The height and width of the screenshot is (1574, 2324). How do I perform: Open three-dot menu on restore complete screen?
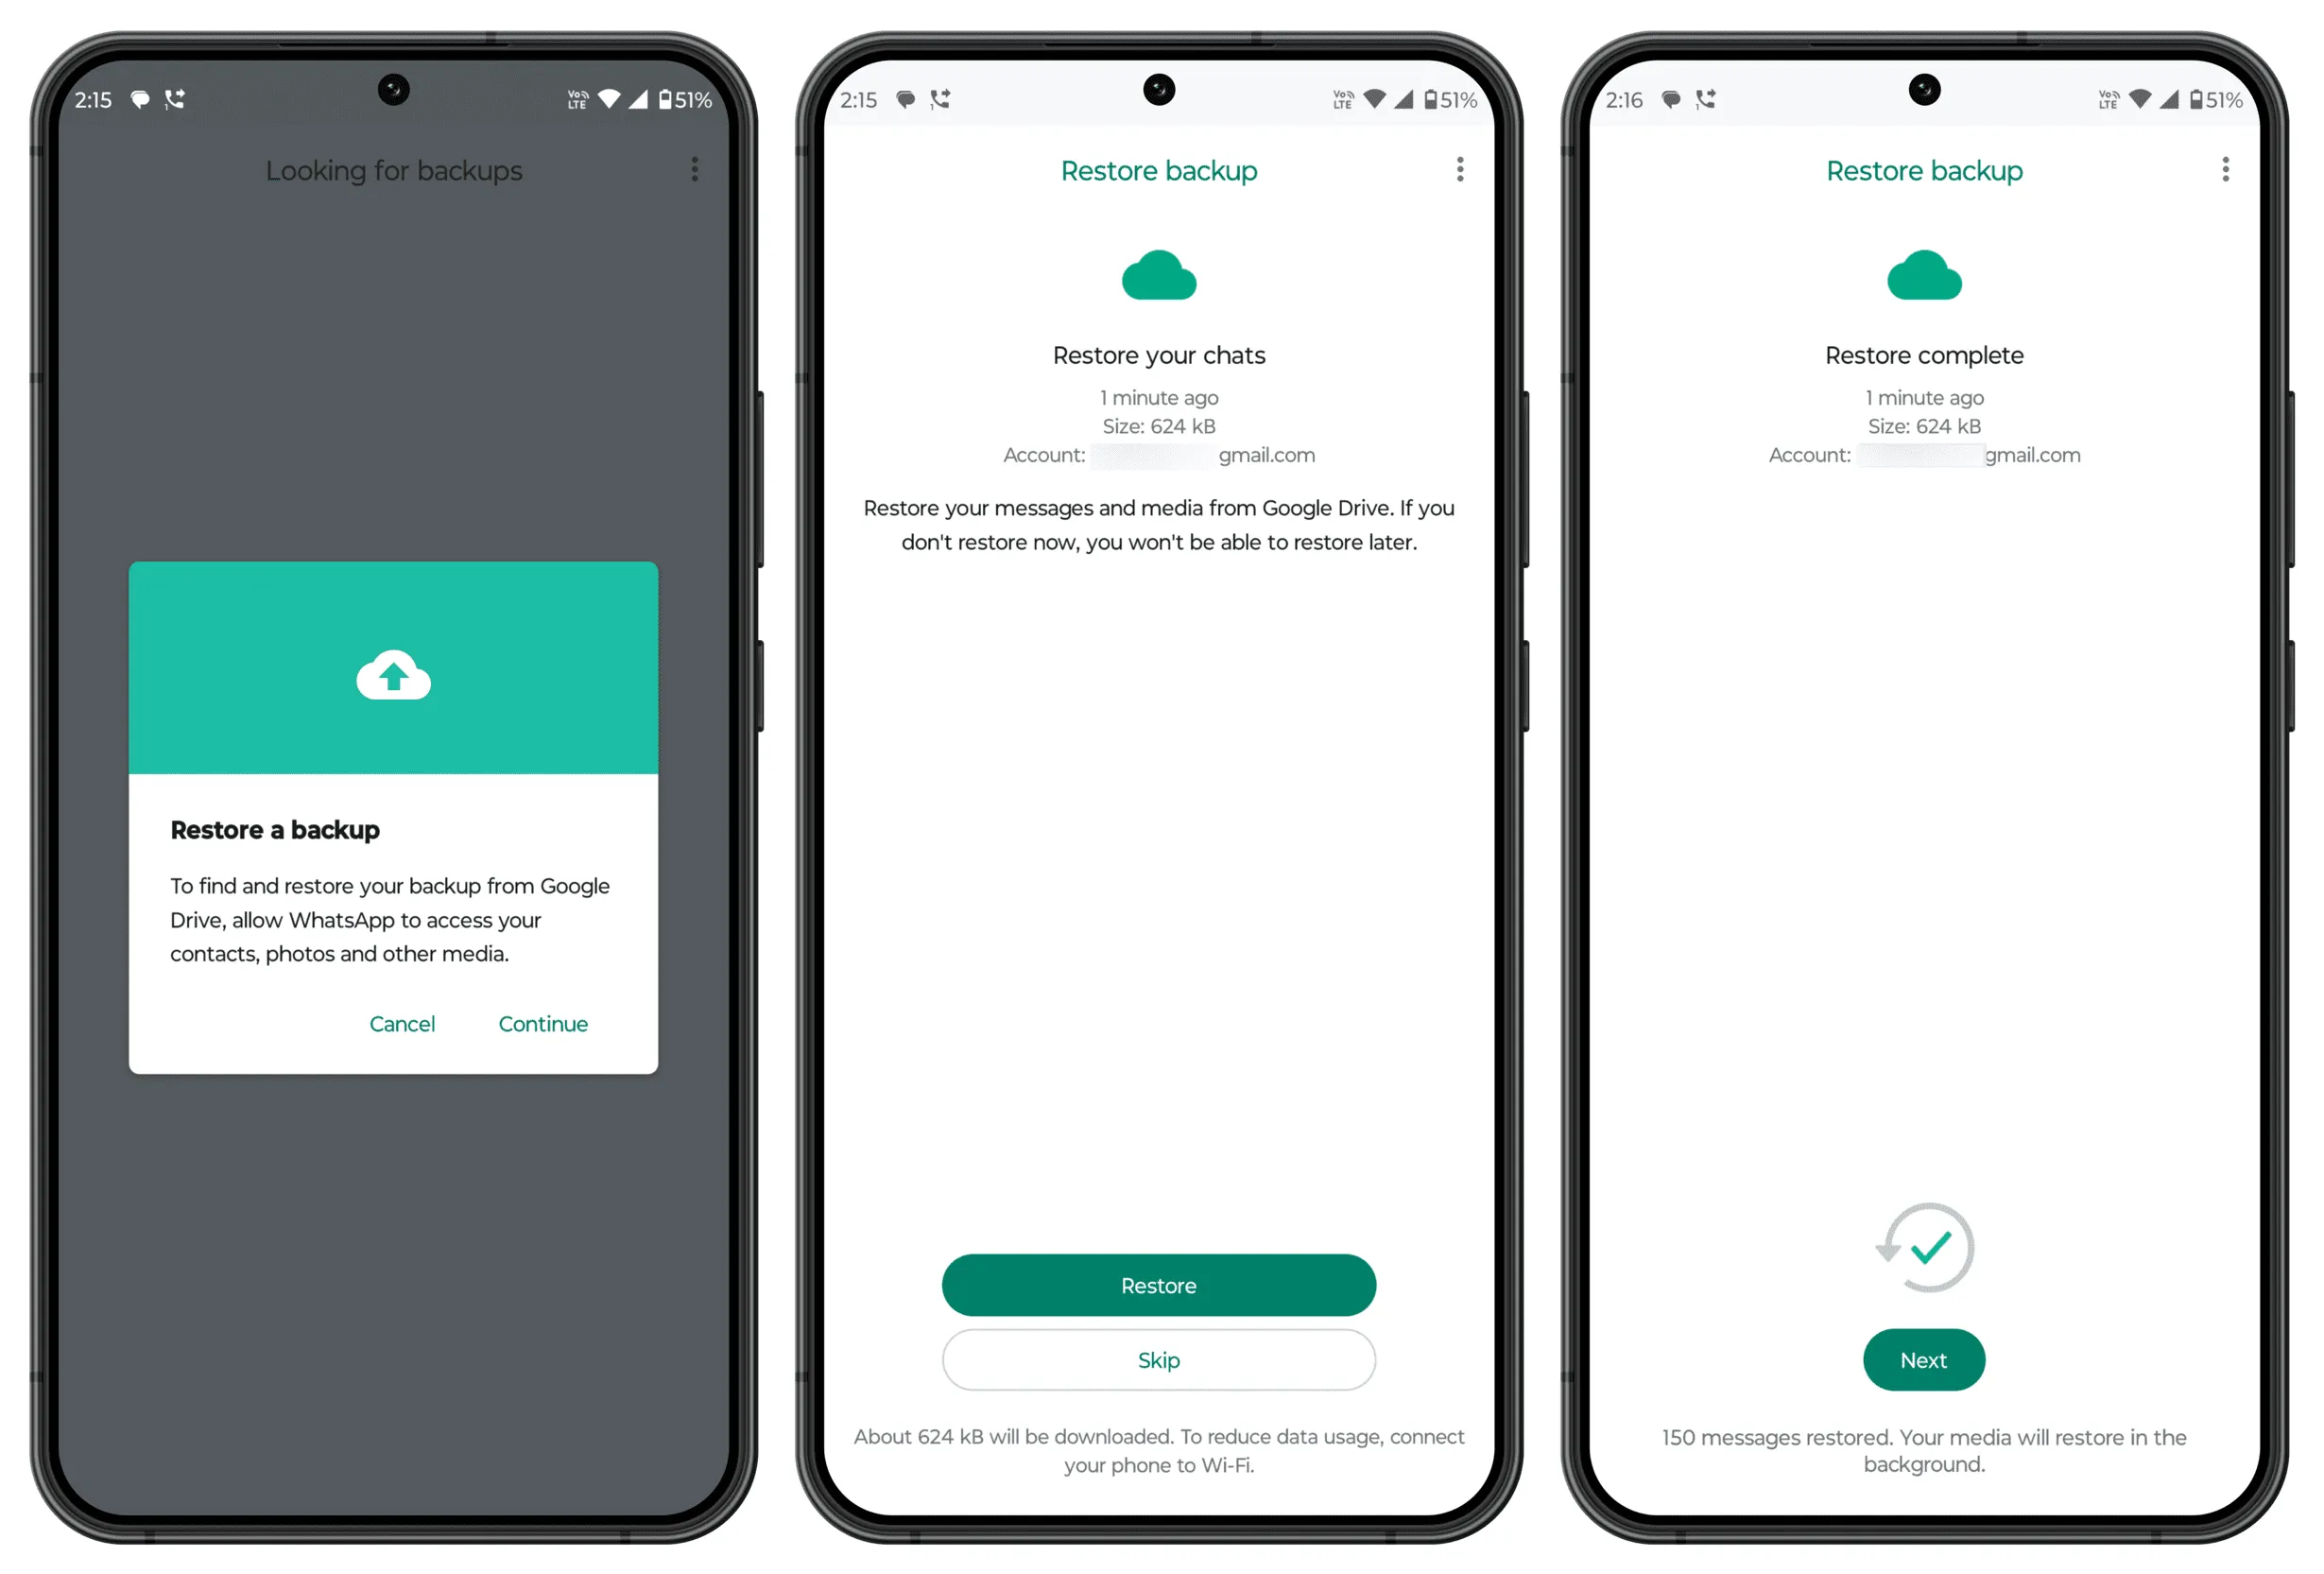pos(2226,170)
